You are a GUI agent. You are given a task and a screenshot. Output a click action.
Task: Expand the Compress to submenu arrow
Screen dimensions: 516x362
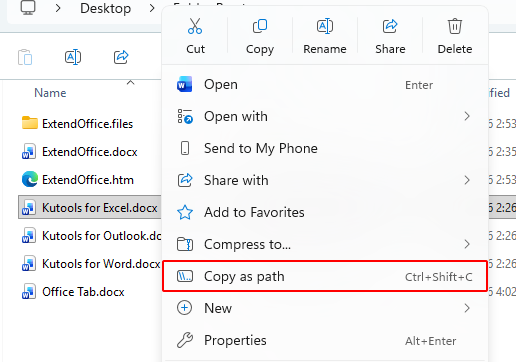click(467, 244)
